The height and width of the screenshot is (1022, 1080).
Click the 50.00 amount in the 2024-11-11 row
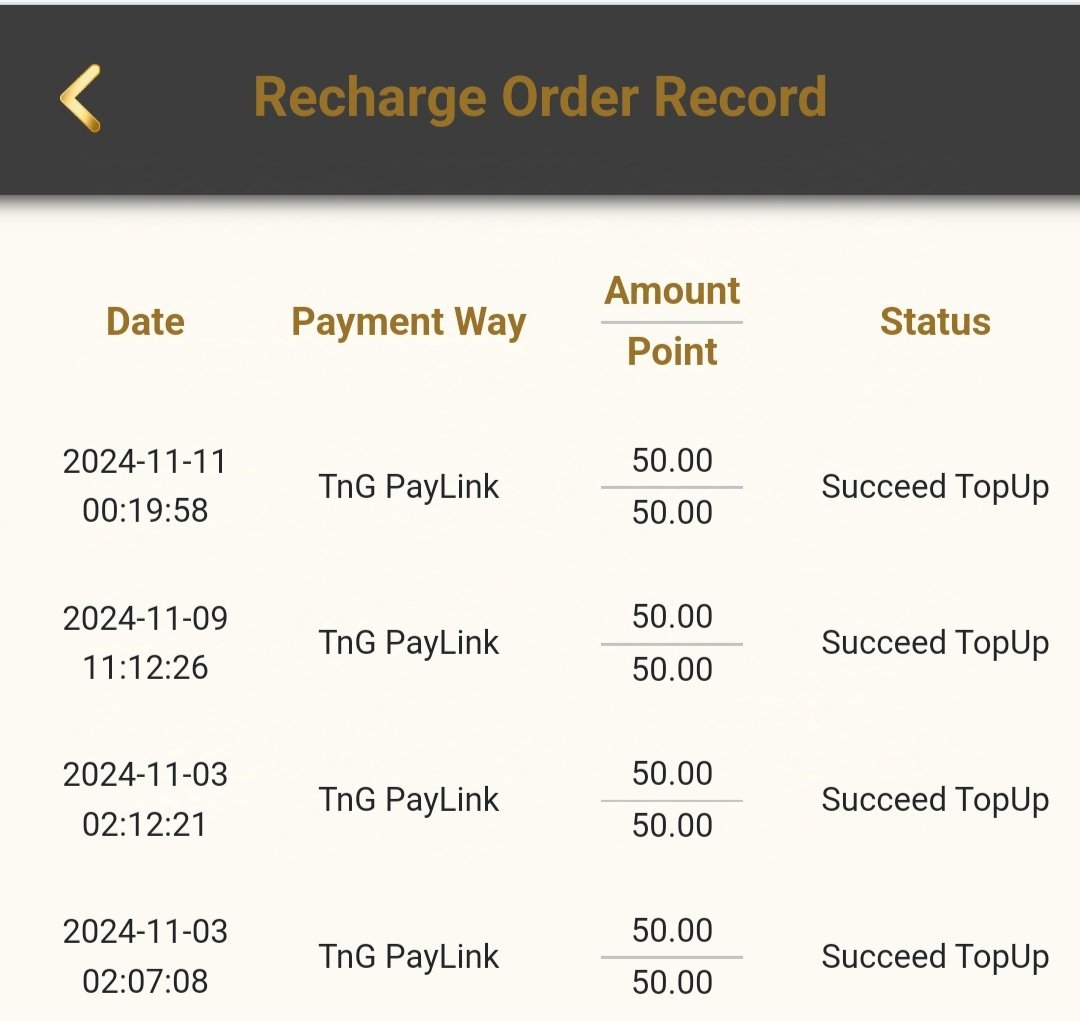click(672, 461)
